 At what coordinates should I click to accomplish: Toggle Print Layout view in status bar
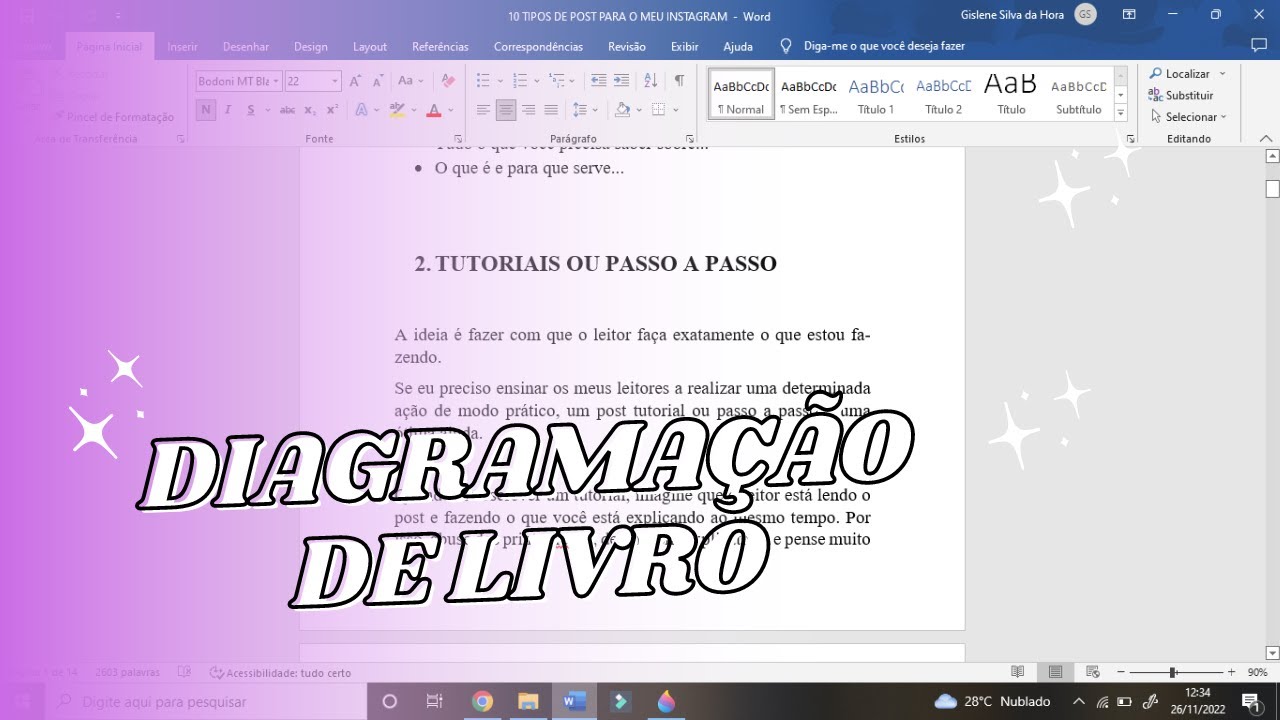[1055, 672]
